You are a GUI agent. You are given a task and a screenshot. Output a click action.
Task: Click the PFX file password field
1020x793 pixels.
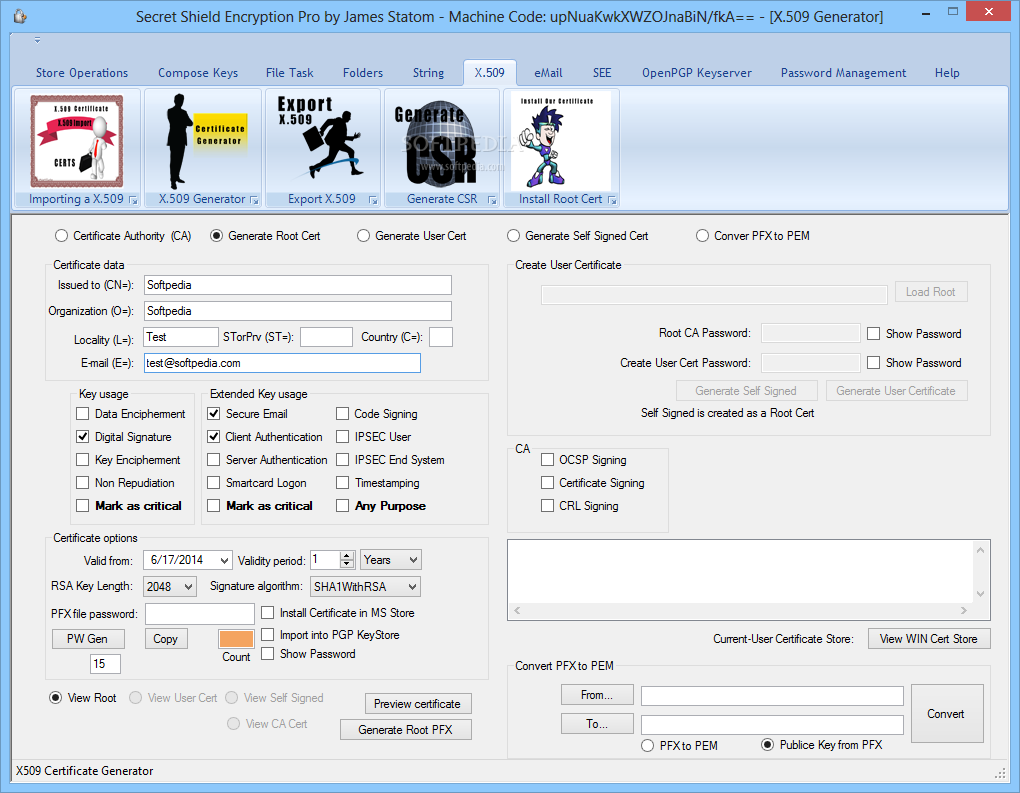(x=200, y=613)
